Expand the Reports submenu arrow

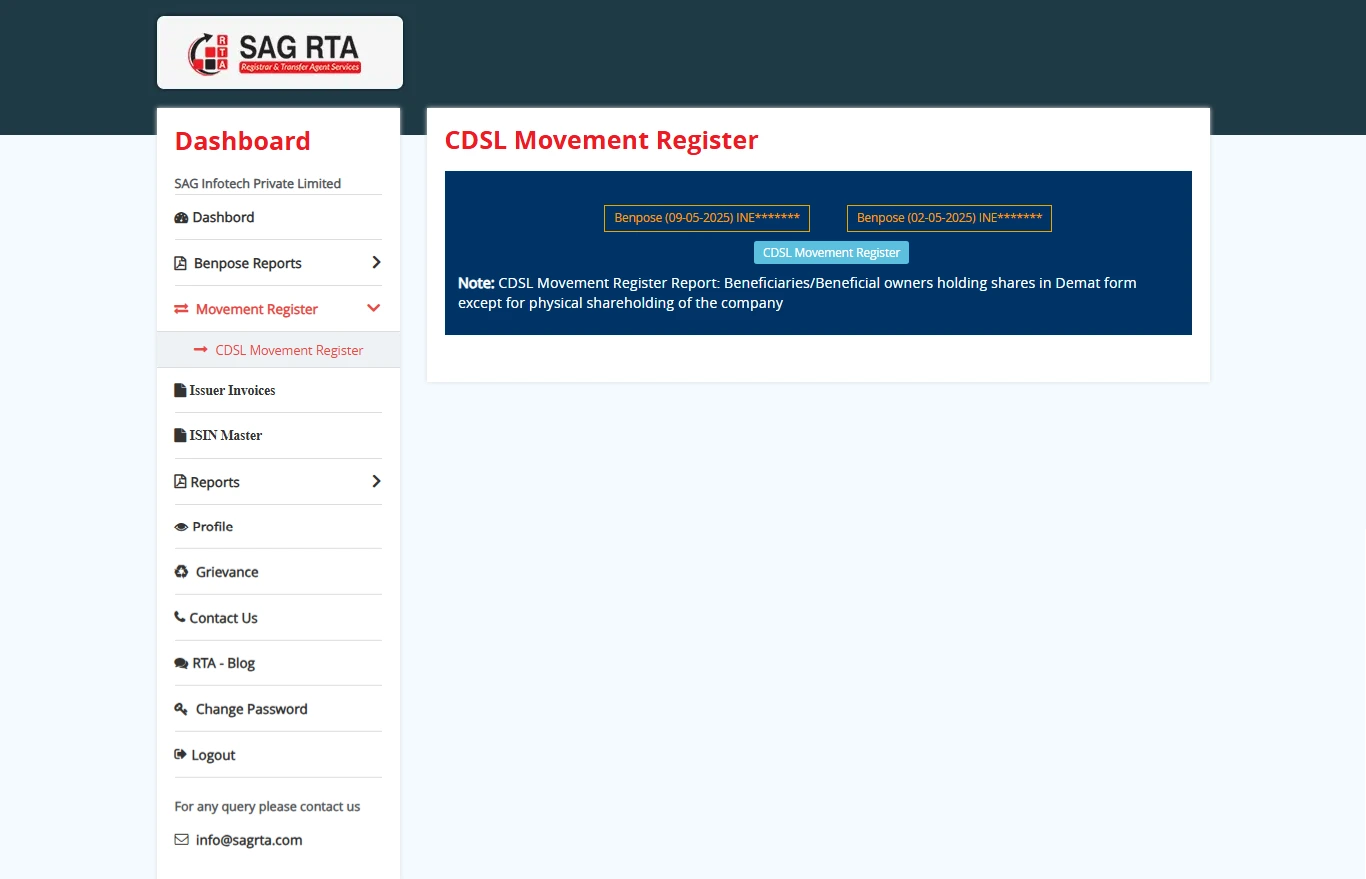[x=376, y=482]
